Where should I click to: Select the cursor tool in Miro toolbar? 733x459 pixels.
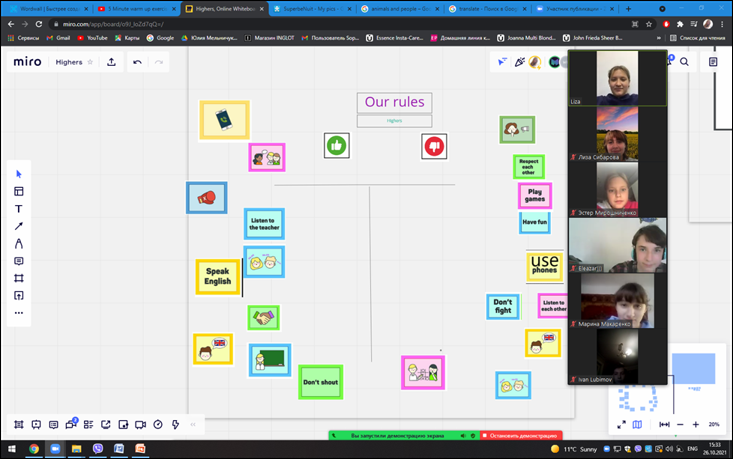pos(18,174)
